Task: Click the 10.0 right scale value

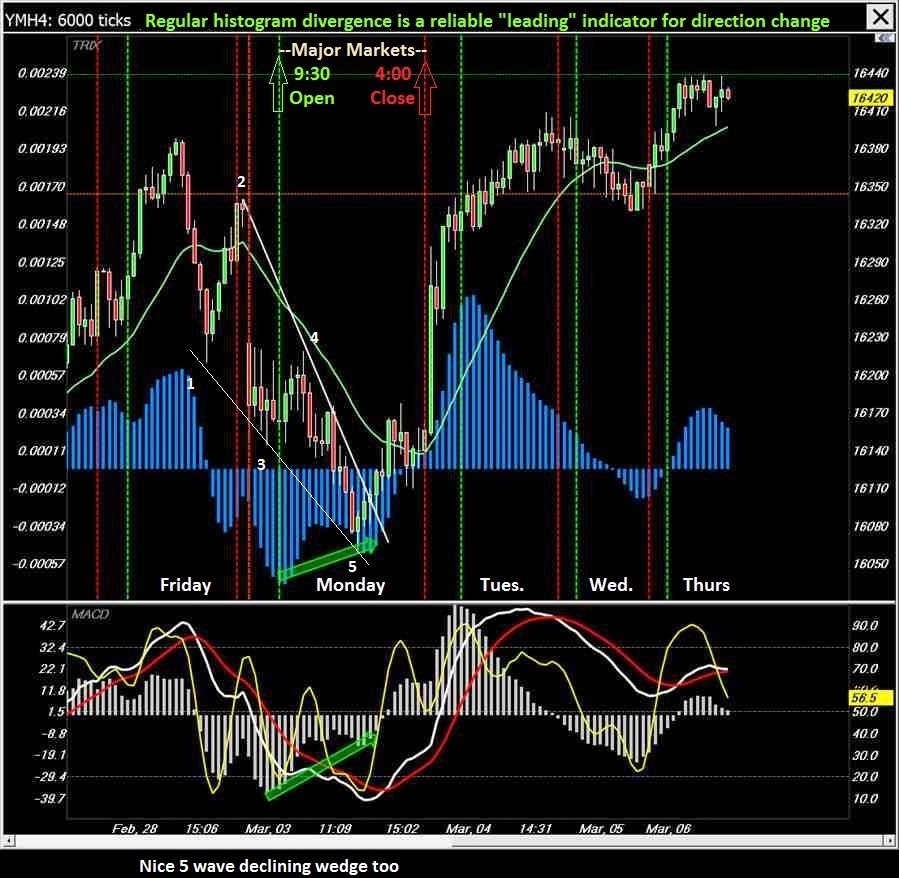Action: click(866, 798)
